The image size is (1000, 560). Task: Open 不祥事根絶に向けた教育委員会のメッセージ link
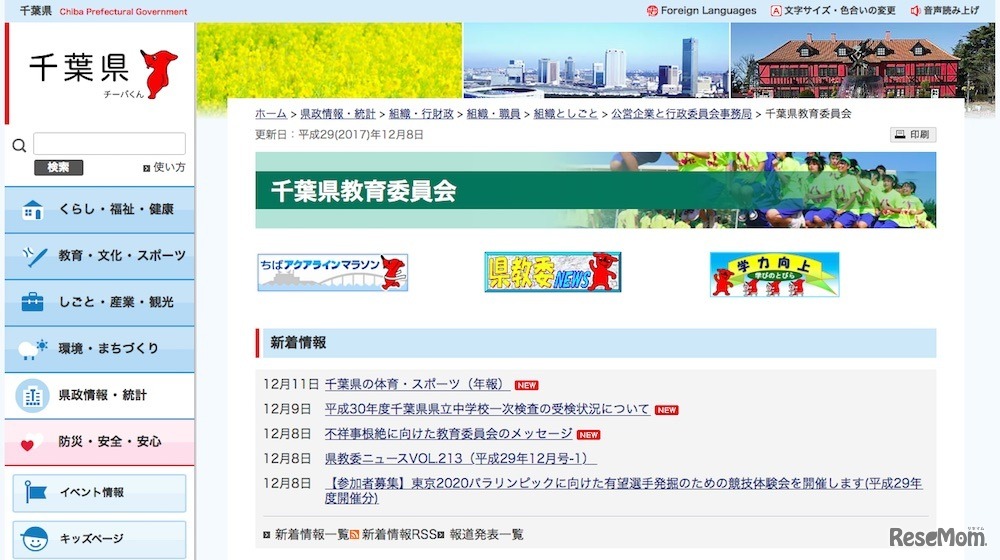(448, 434)
